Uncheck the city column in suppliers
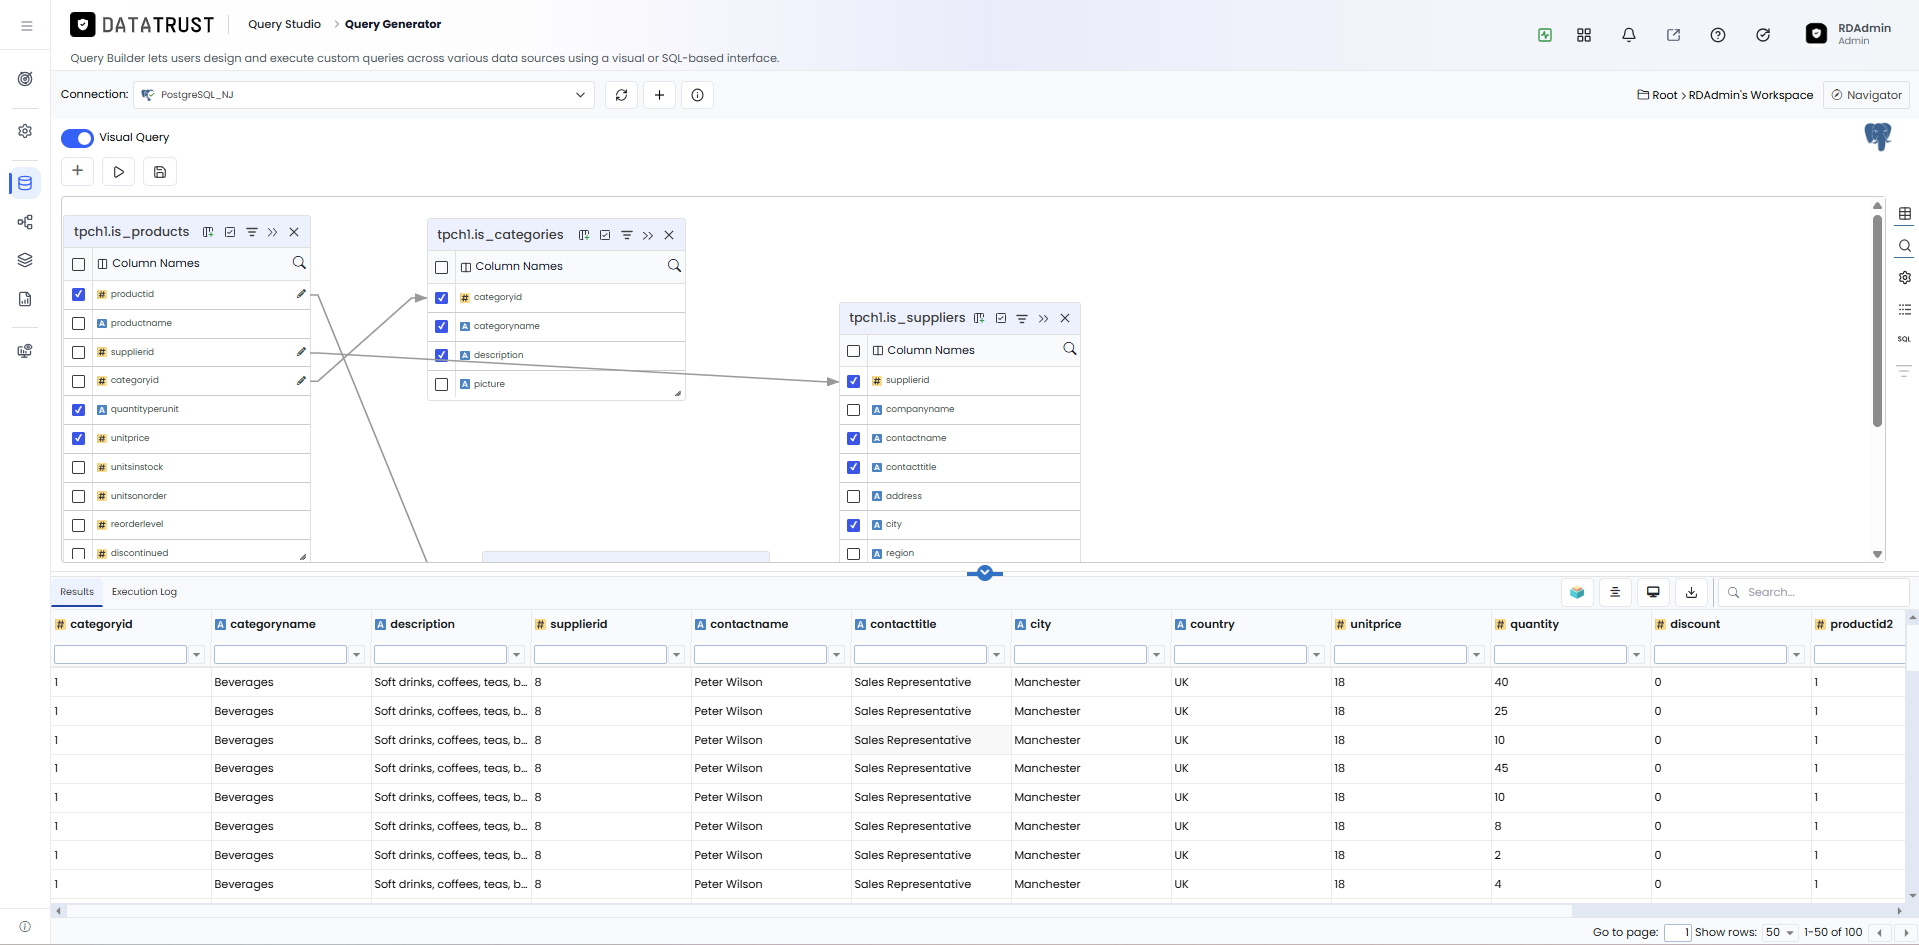 853,525
